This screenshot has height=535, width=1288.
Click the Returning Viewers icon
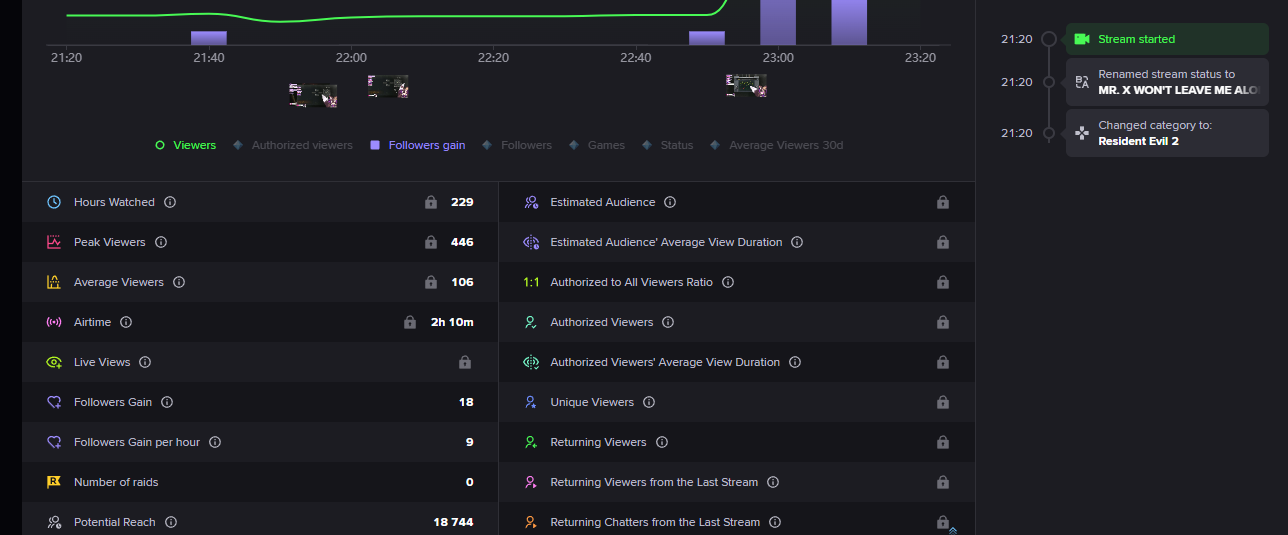coord(531,442)
